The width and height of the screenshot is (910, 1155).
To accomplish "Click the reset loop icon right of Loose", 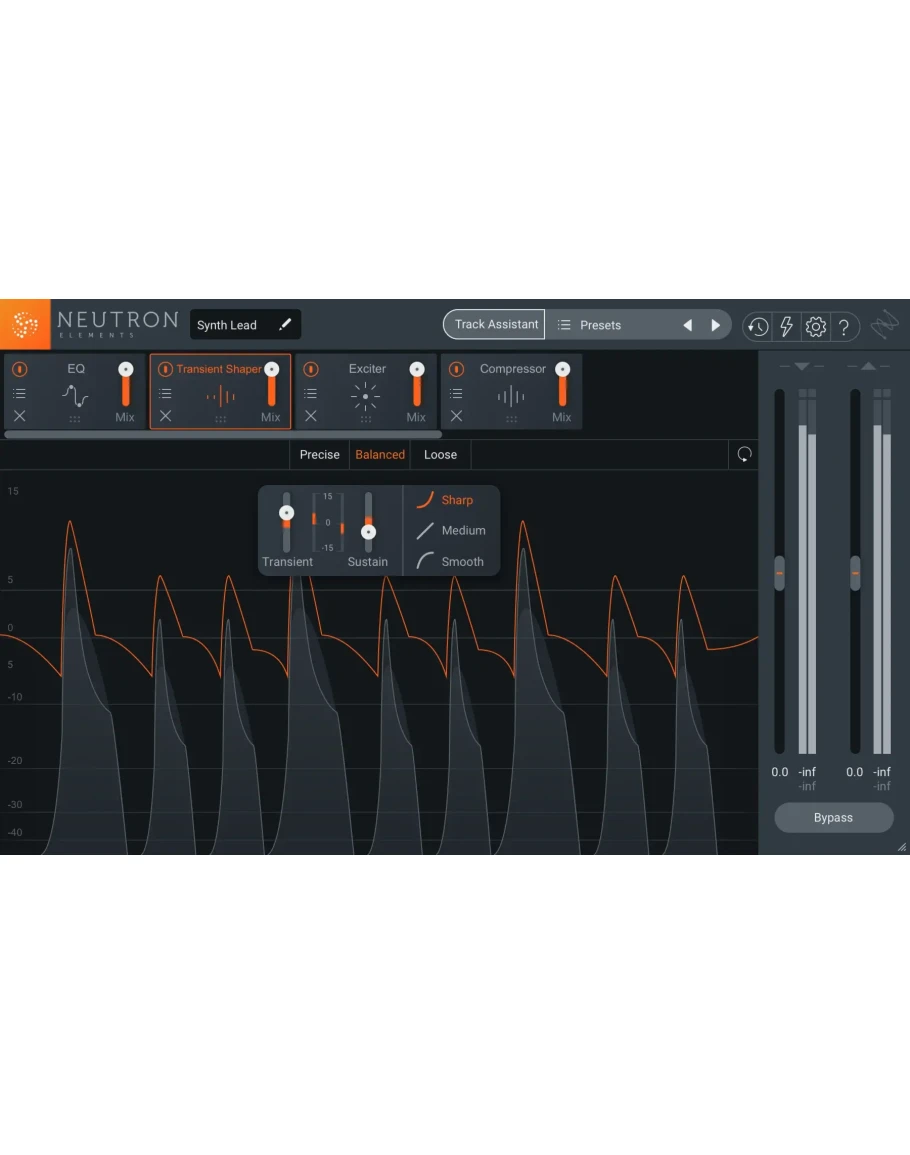I will [x=744, y=455].
